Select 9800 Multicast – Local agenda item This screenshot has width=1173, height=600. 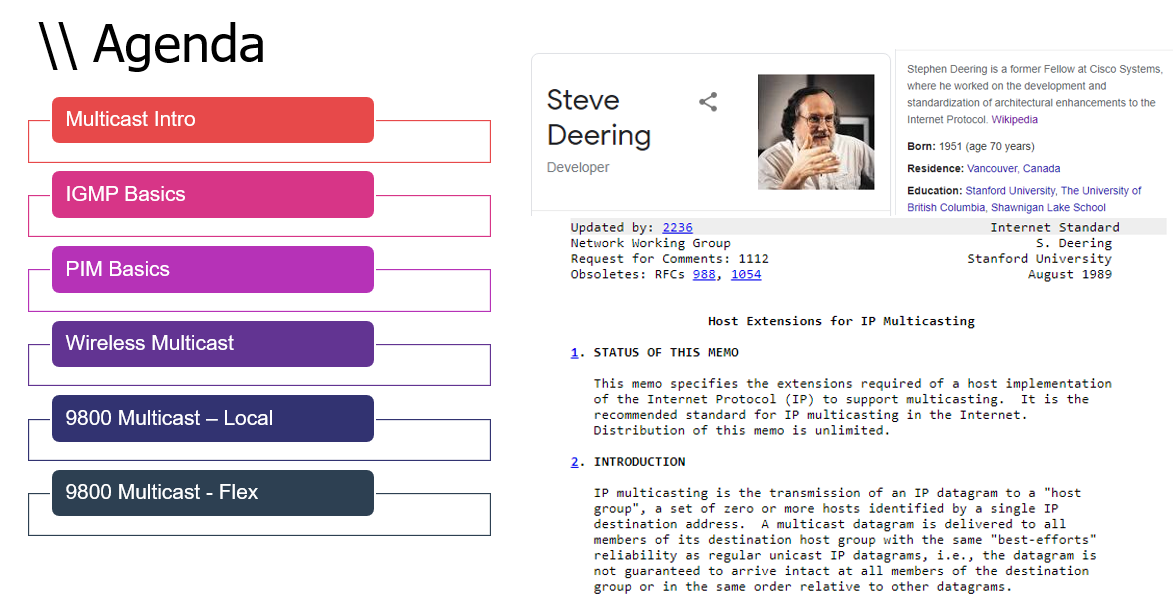coord(212,418)
